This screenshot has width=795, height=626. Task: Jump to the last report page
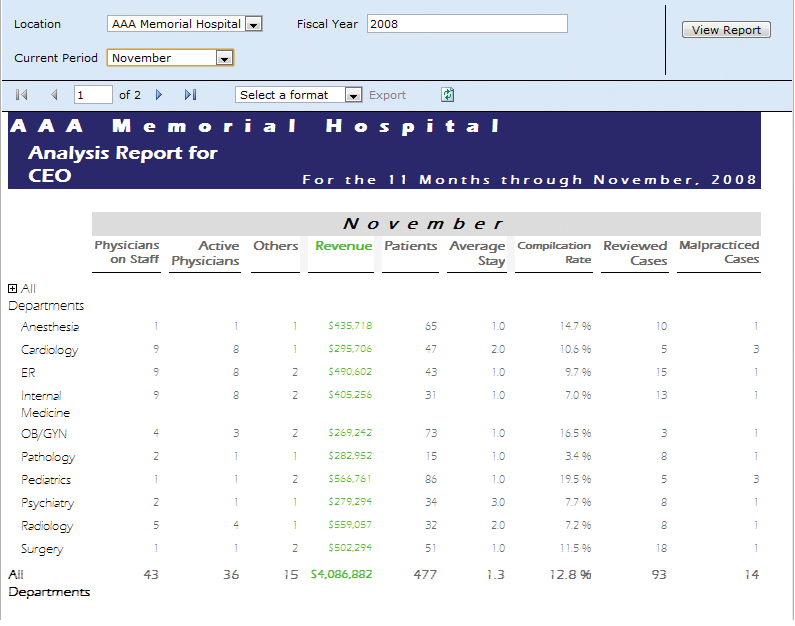click(190, 95)
